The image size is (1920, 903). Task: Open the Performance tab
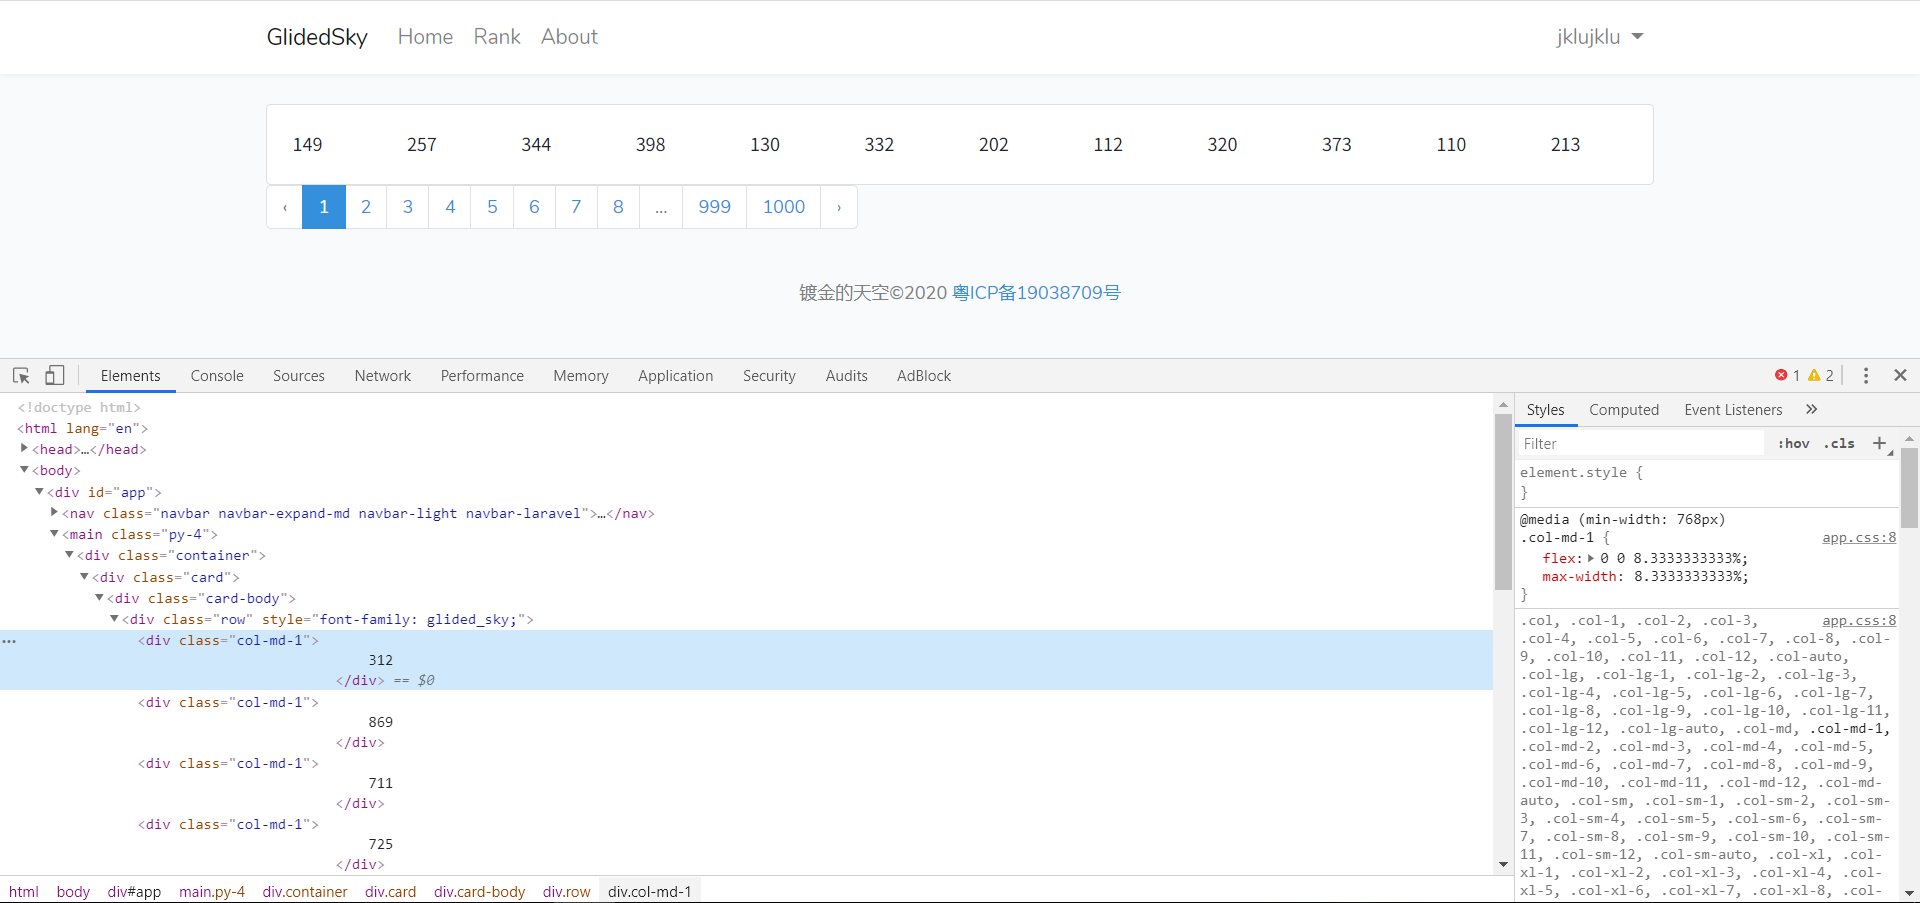click(482, 376)
